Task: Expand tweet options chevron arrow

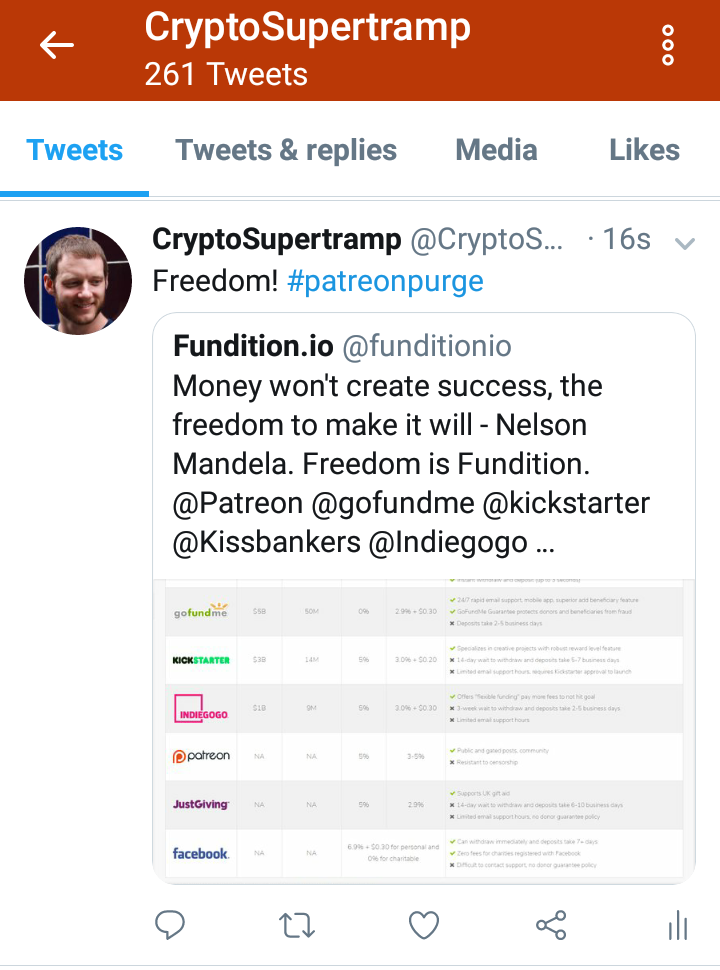Action: coord(685,243)
